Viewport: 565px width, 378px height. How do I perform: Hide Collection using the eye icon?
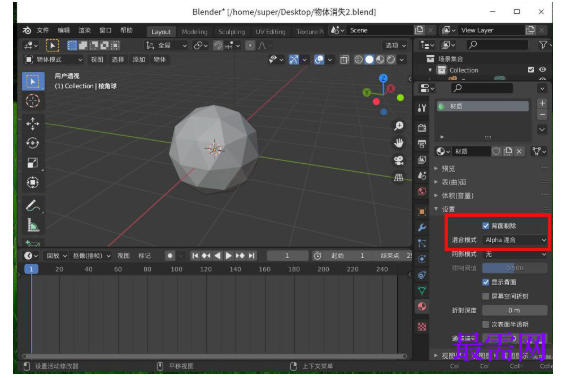pos(542,70)
